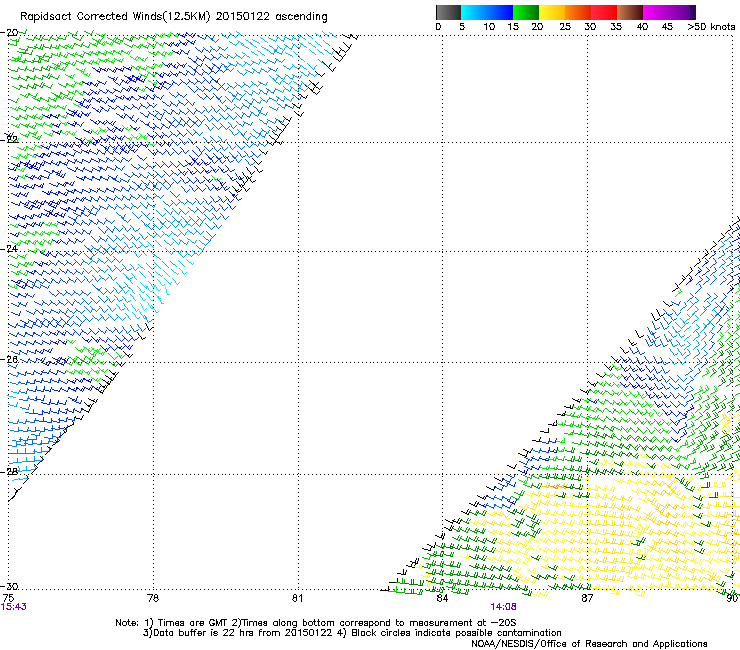The height and width of the screenshot is (650, 740).
Task: Click the -30 latitude axis label
Action: [9, 586]
